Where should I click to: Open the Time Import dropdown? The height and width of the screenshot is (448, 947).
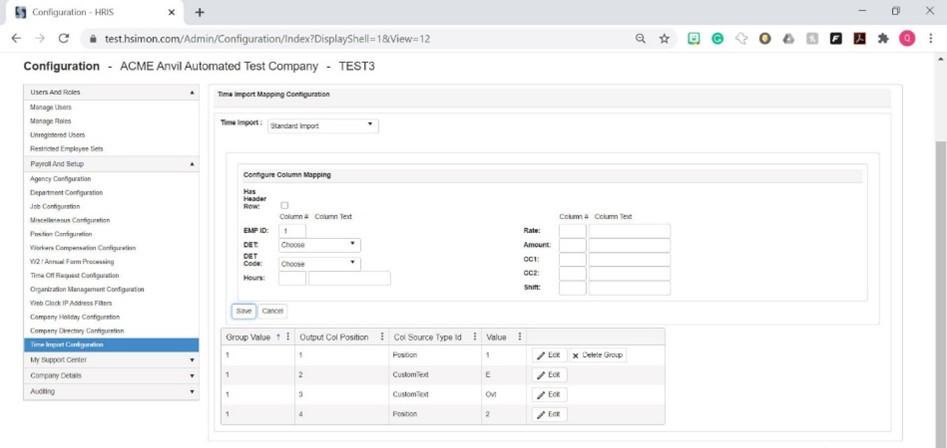[323, 126]
